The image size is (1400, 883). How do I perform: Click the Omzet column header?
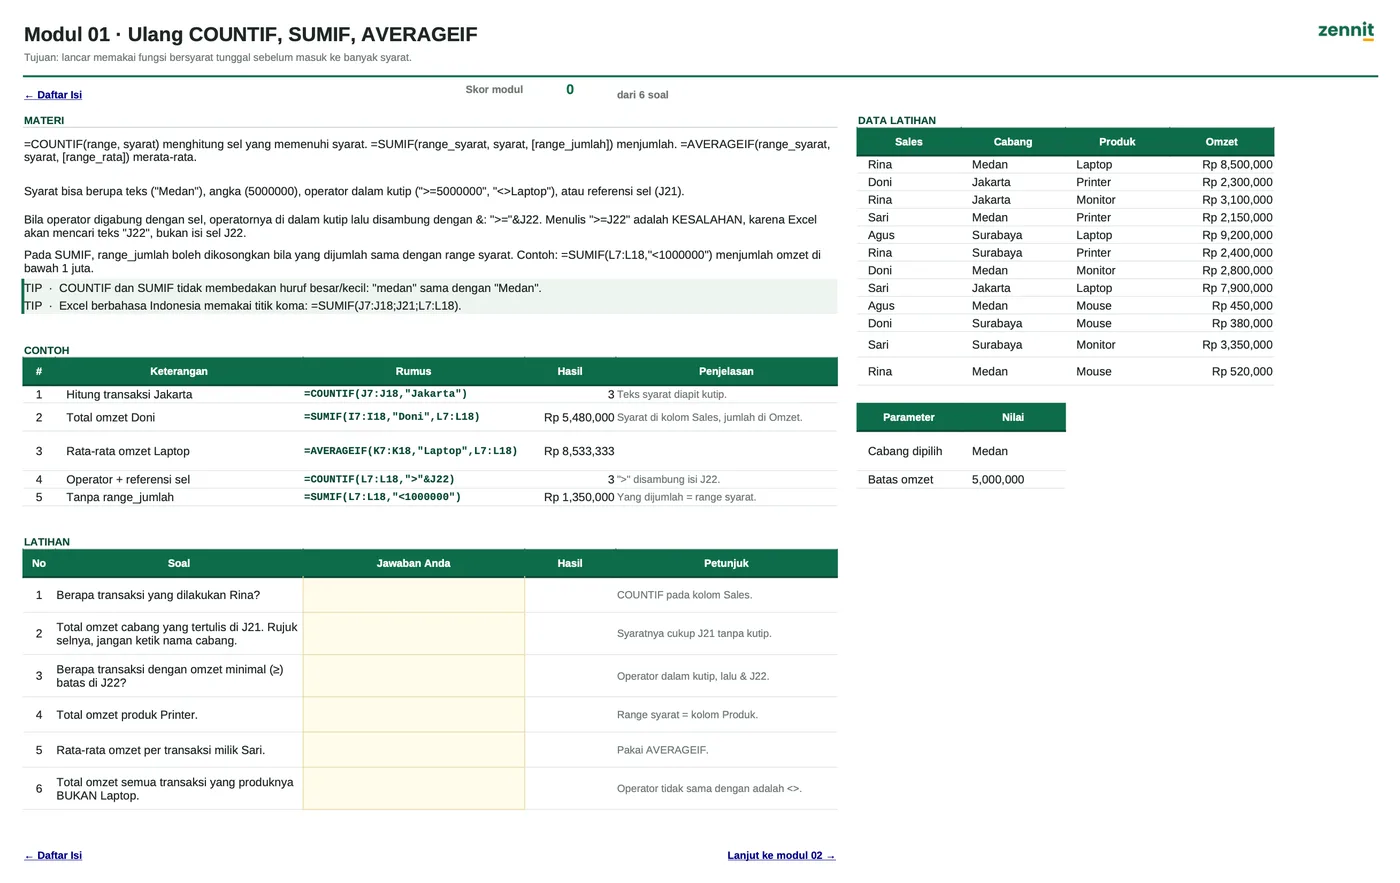(x=1221, y=142)
